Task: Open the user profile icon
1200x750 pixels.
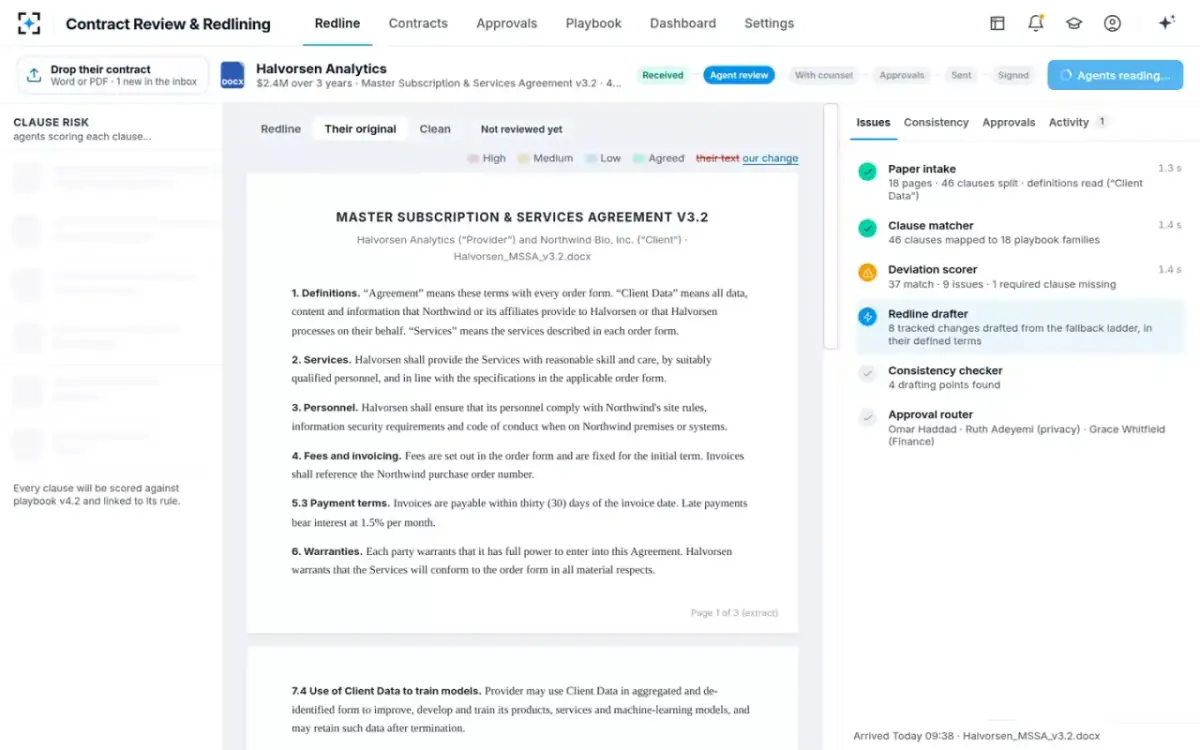Action: 1112,23
